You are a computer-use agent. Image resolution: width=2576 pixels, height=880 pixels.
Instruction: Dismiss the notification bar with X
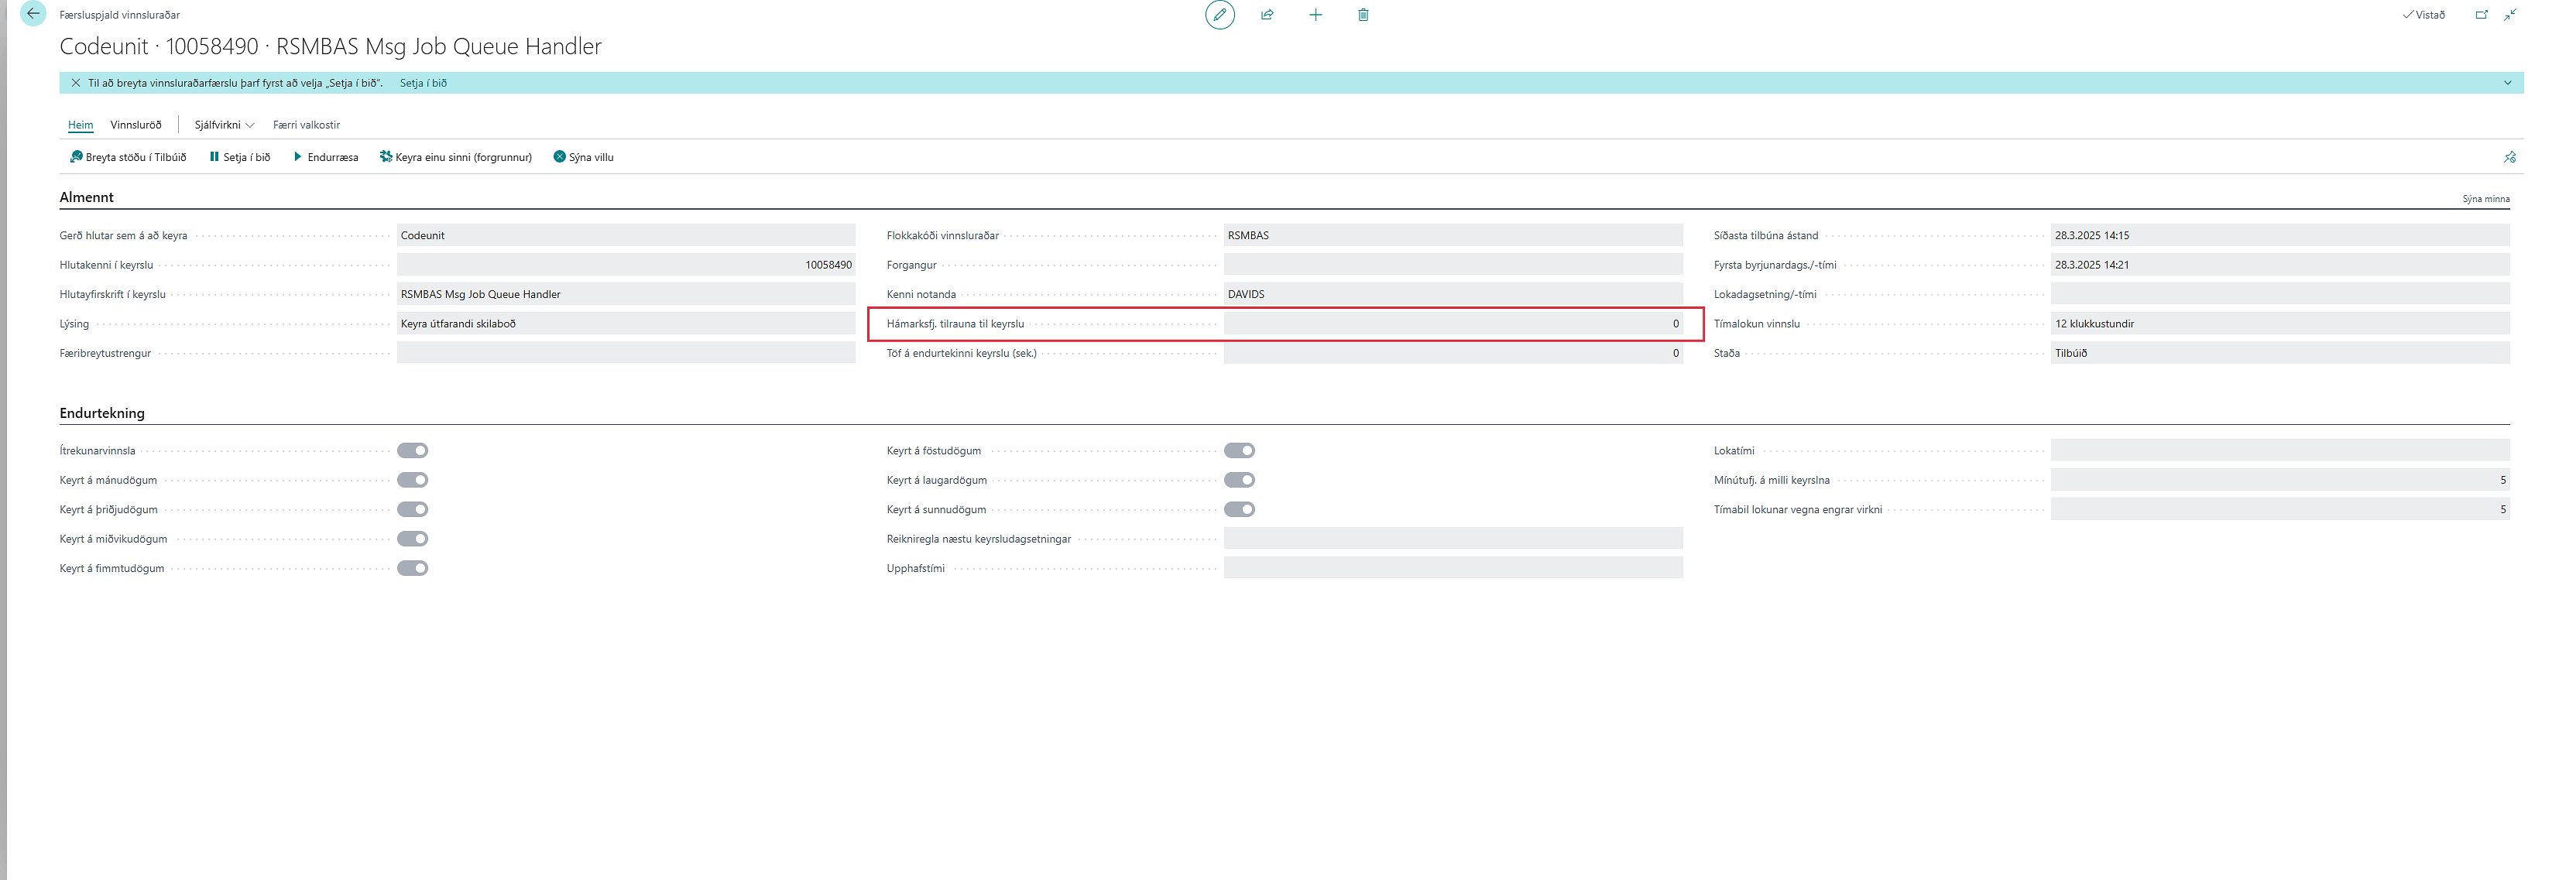pyautogui.click(x=76, y=83)
